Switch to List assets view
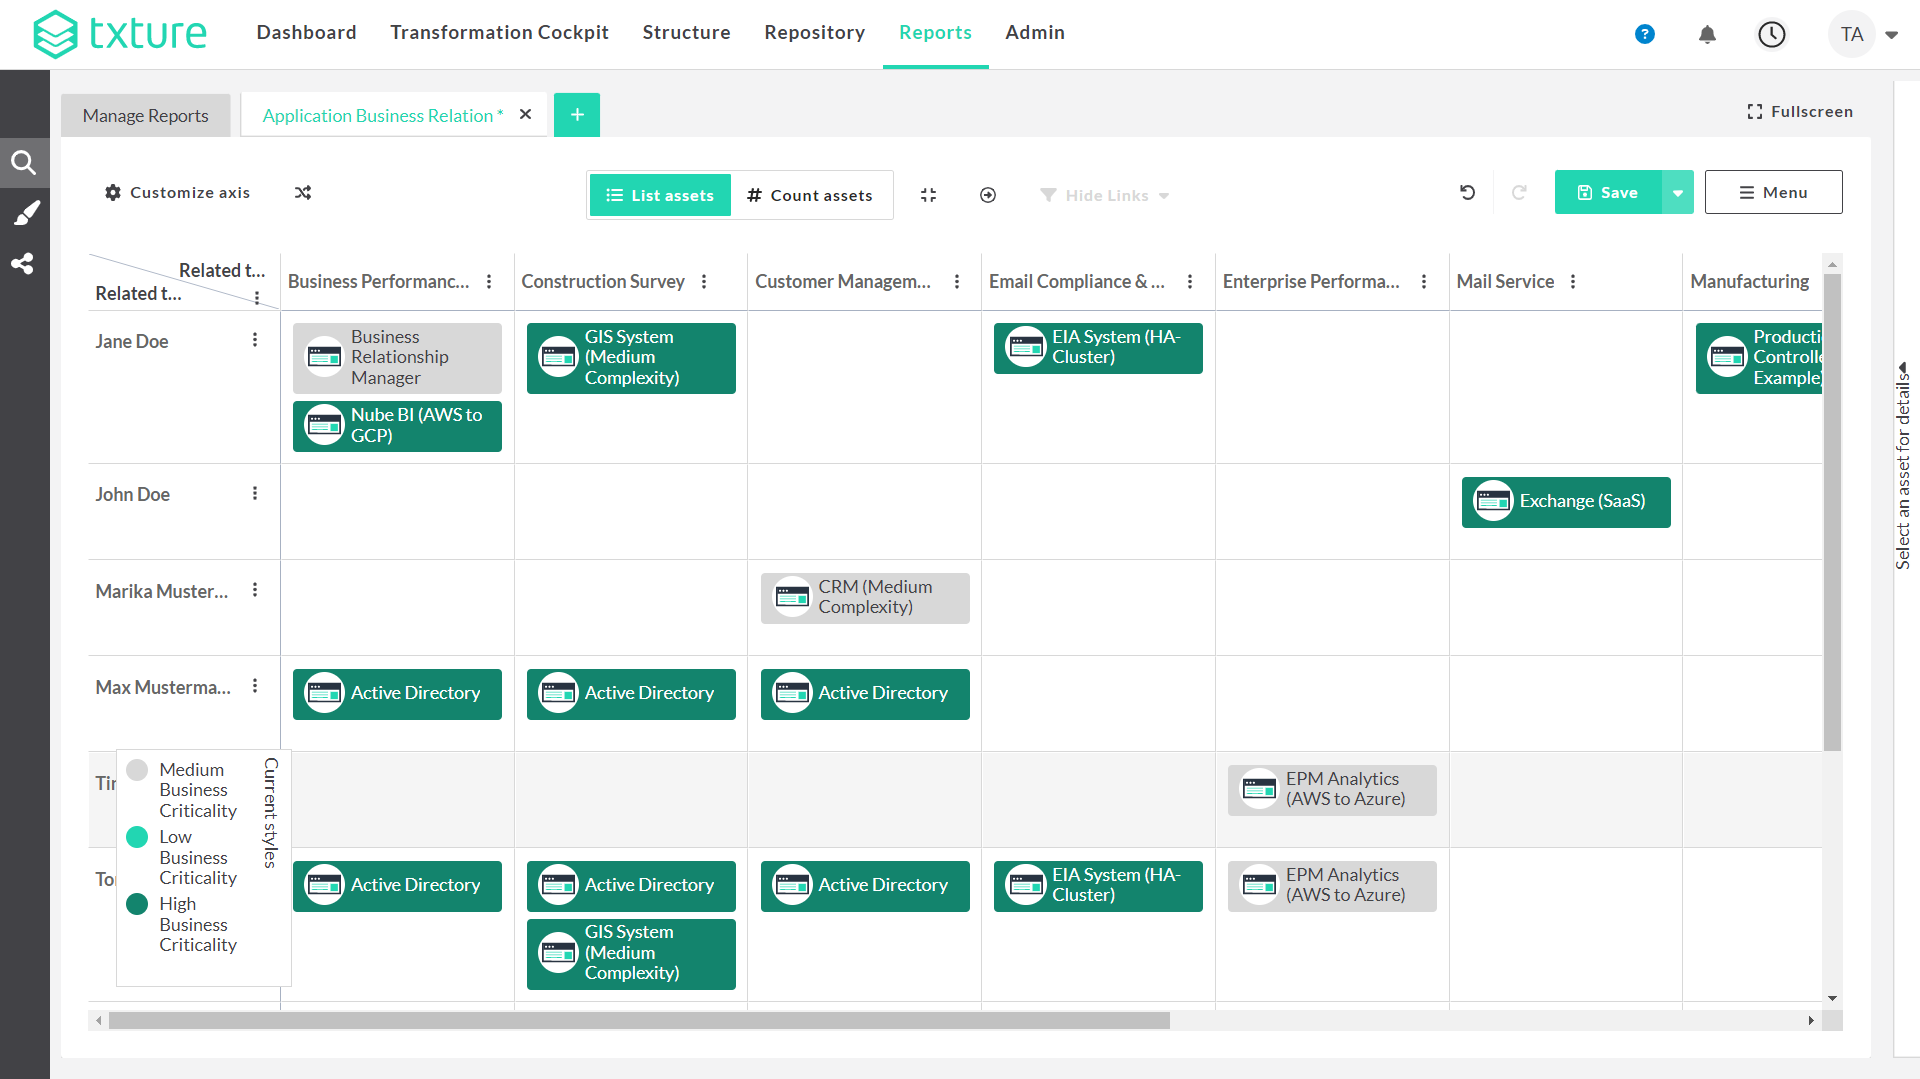Viewport: 1920px width, 1079px height. click(660, 195)
